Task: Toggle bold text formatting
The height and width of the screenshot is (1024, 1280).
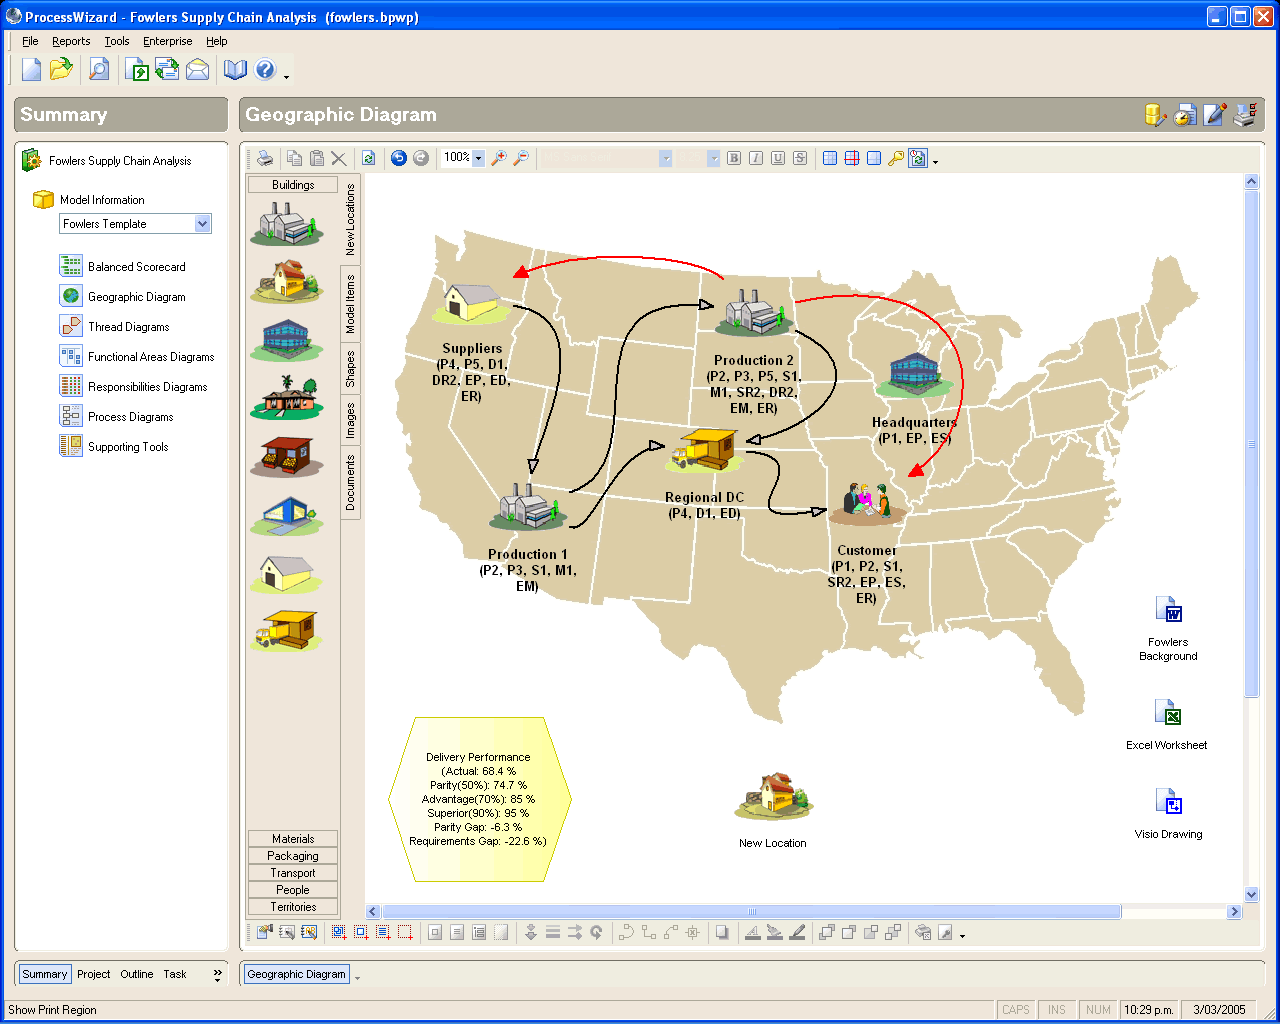Action: pos(734,158)
